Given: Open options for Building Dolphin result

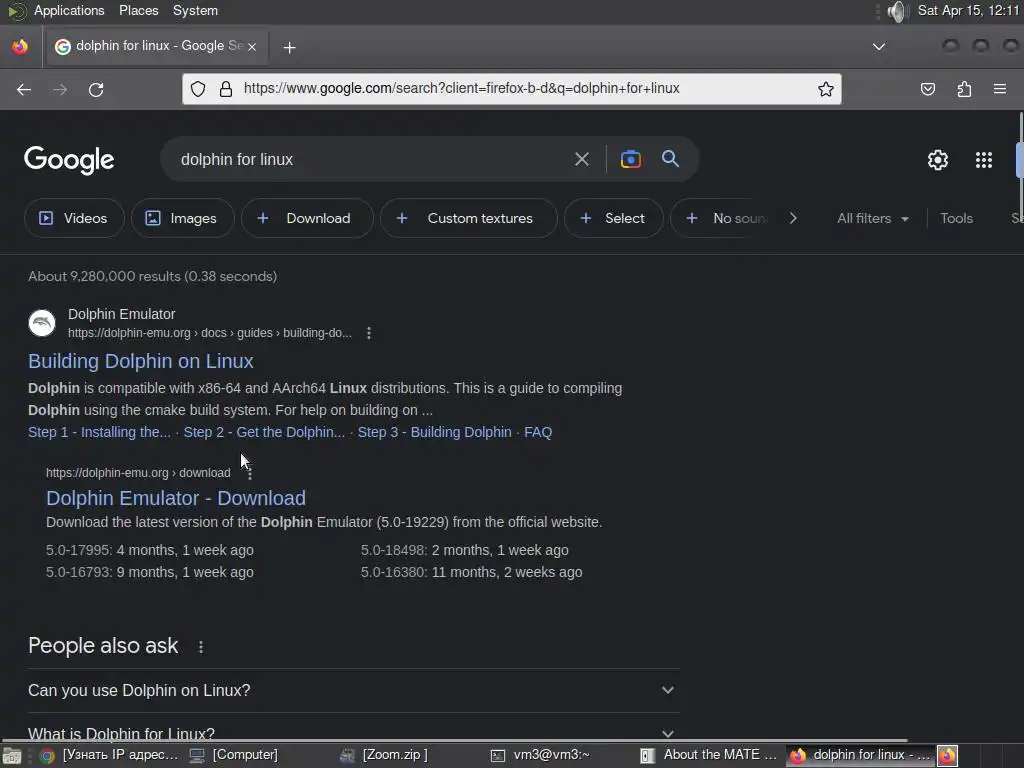Looking at the screenshot, I should click(x=369, y=333).
